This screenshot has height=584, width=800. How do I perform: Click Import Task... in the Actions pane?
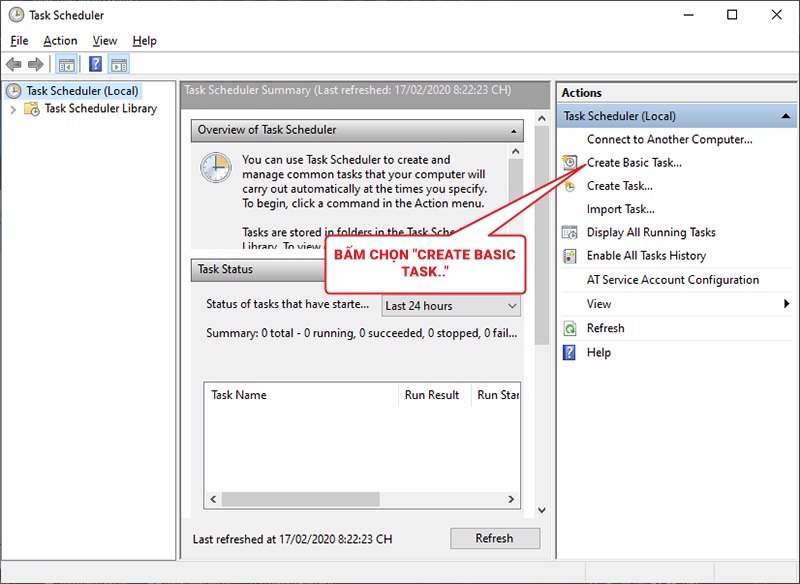620,209
